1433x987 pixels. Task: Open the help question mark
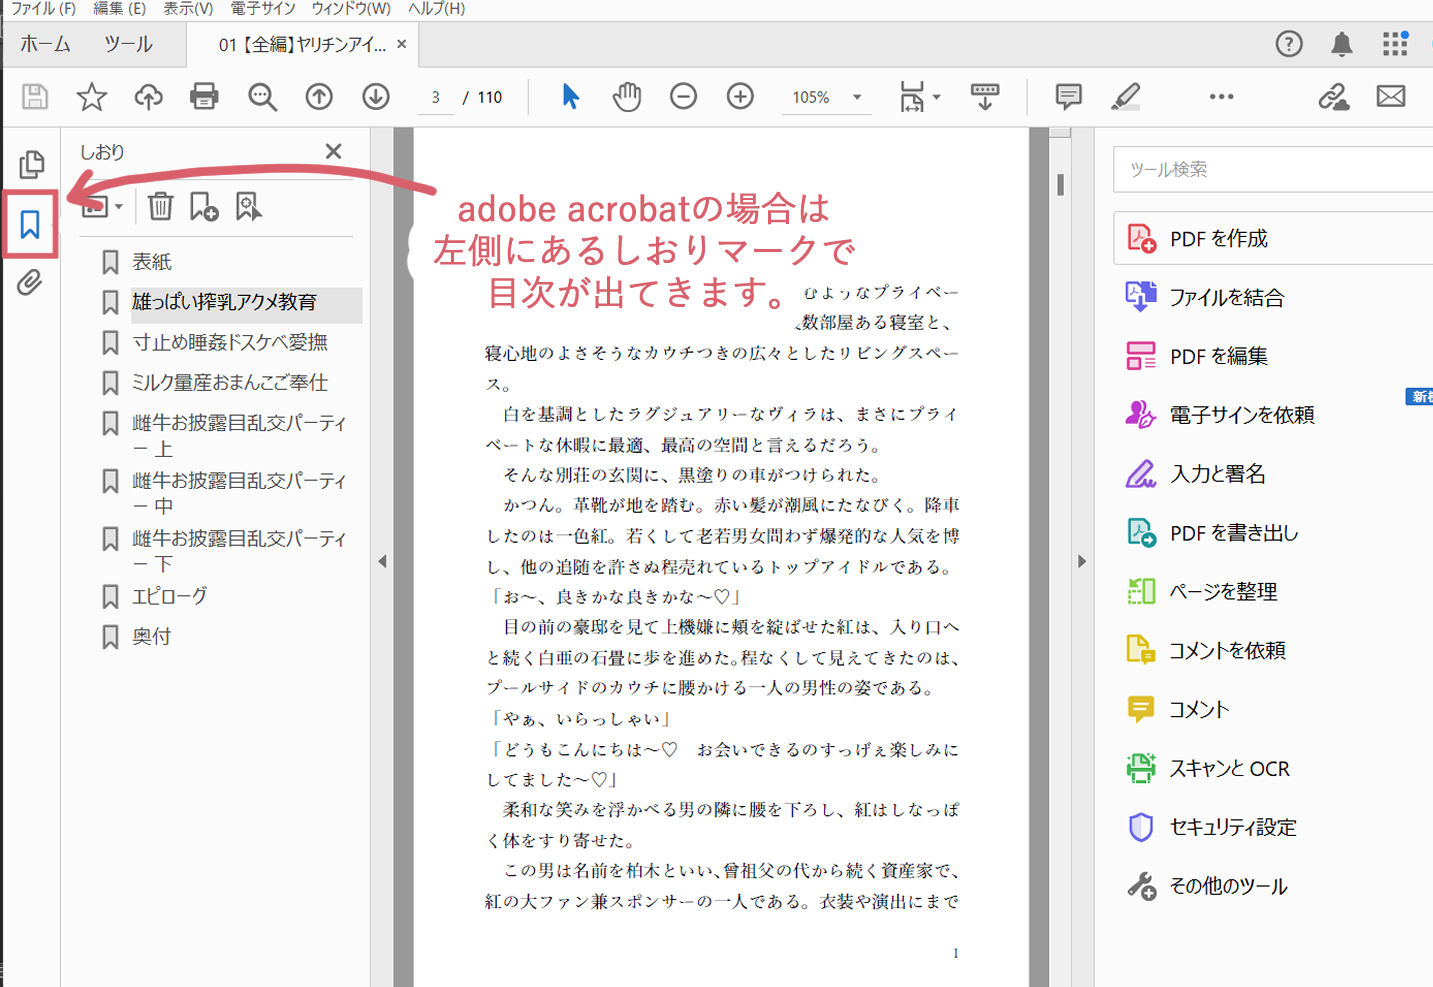(x=1289, y=44)
